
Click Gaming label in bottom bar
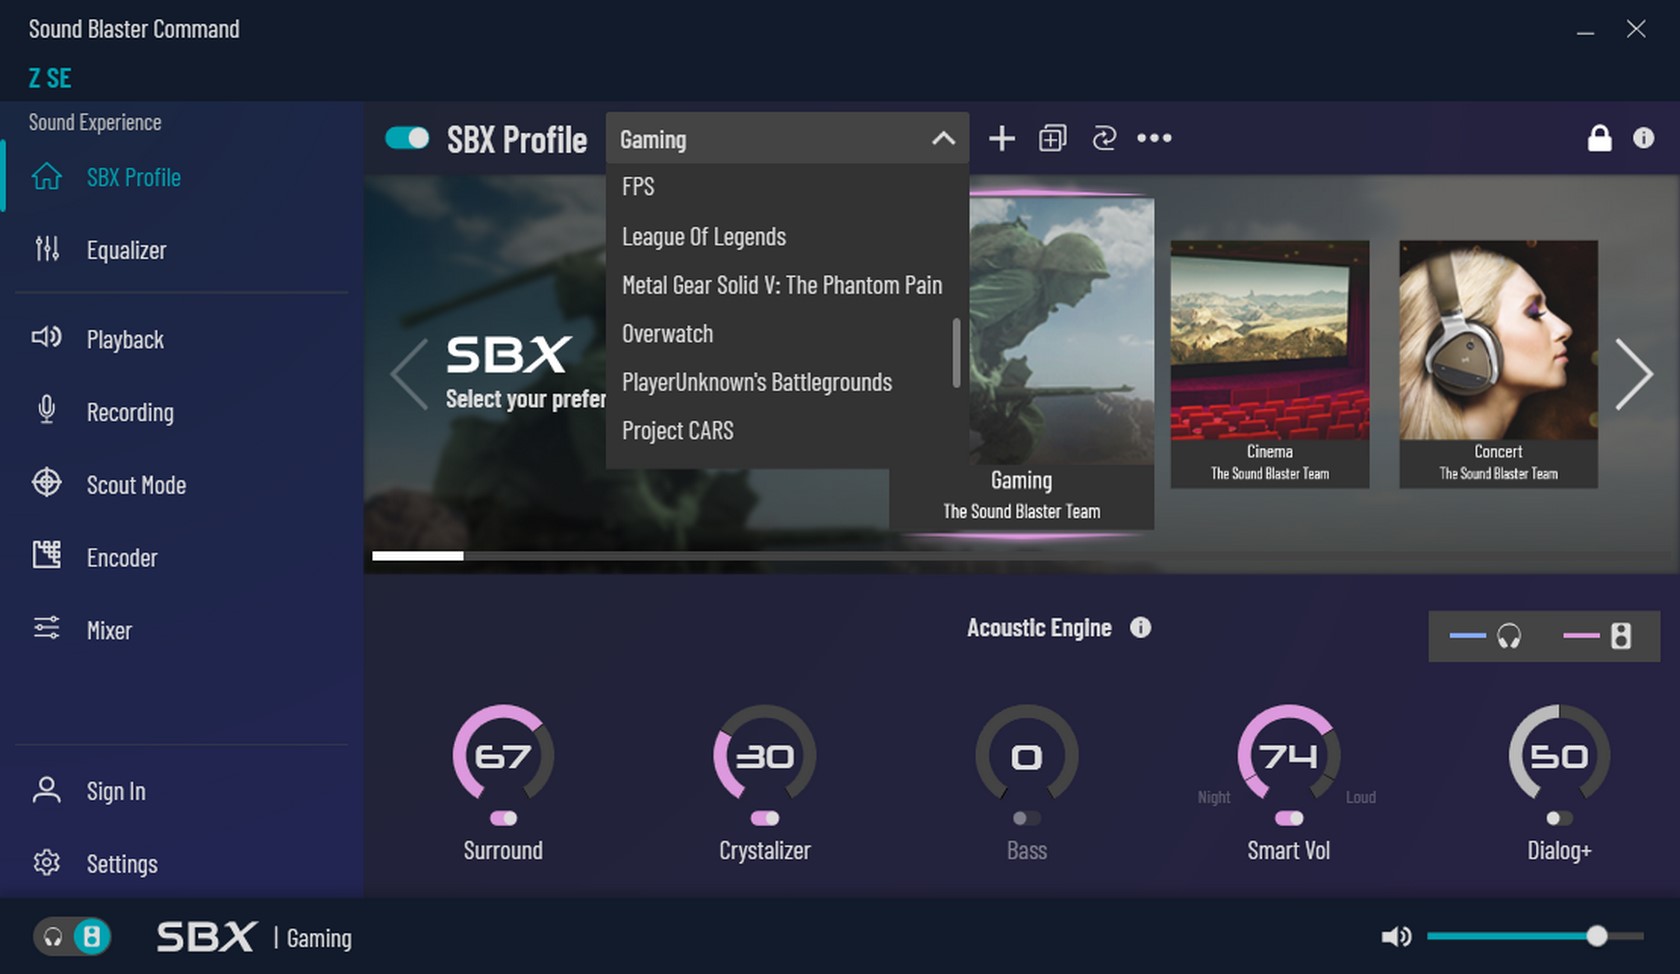319,938
